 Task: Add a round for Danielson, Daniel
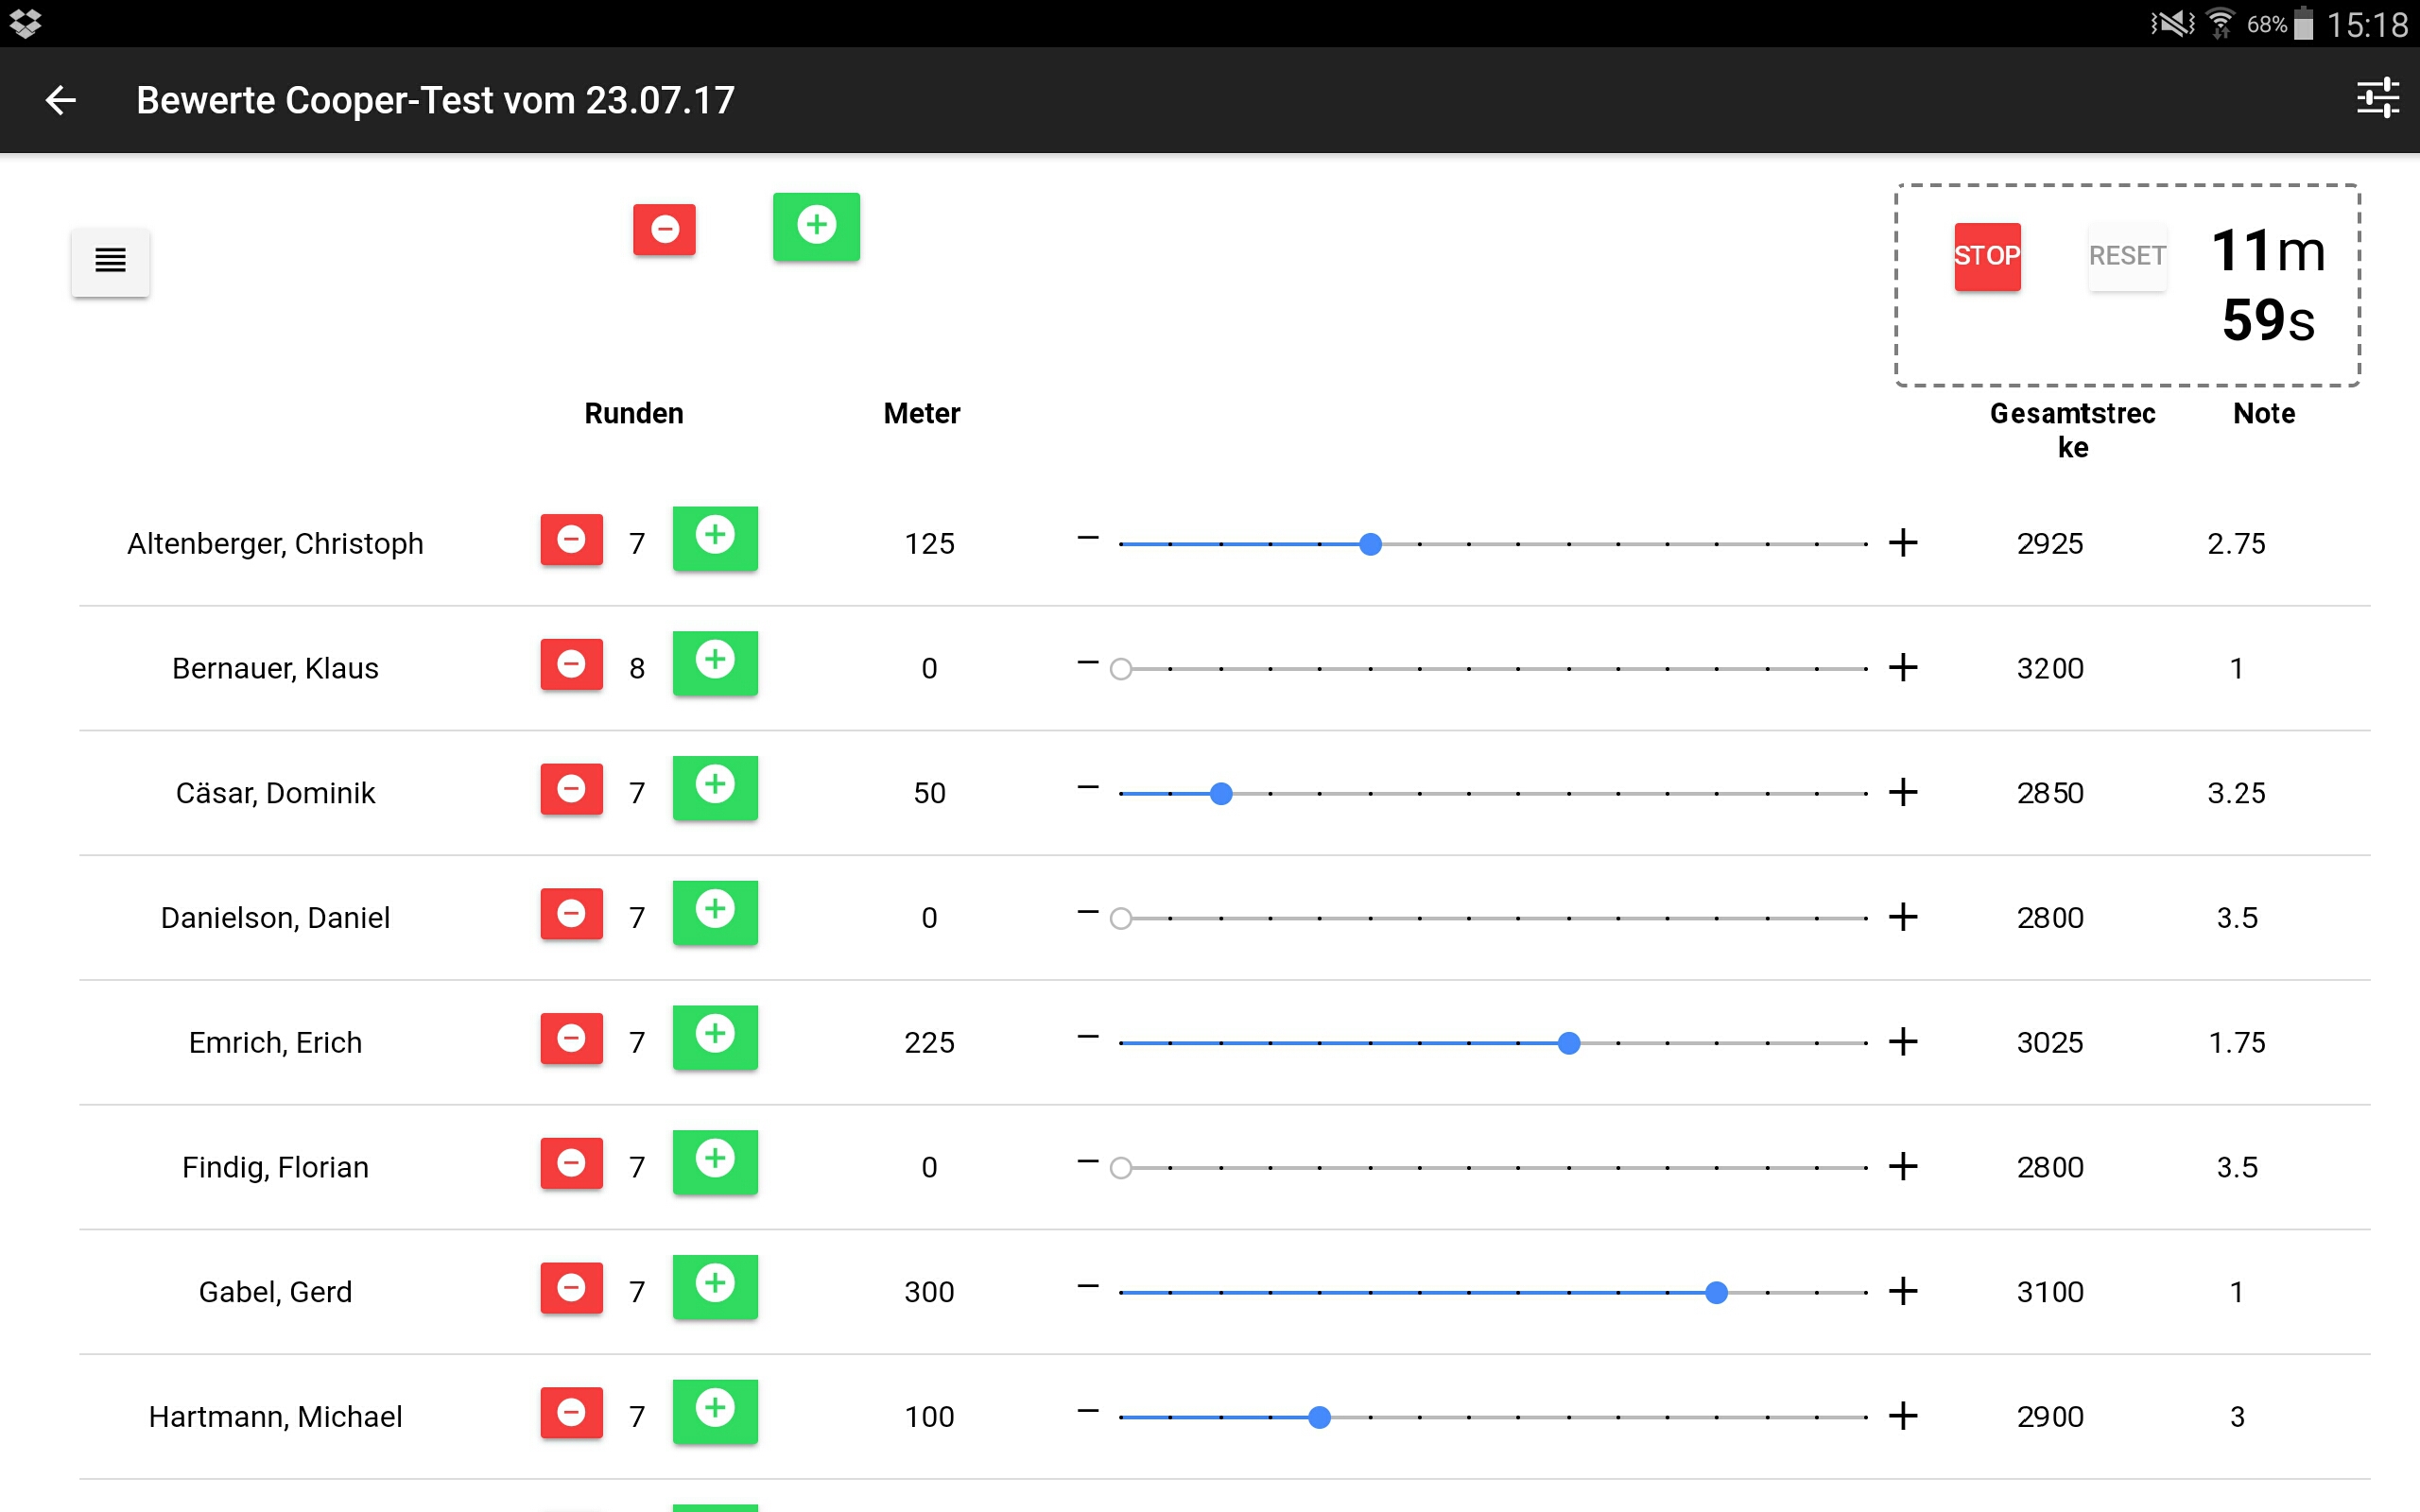[x=715, y=912]
